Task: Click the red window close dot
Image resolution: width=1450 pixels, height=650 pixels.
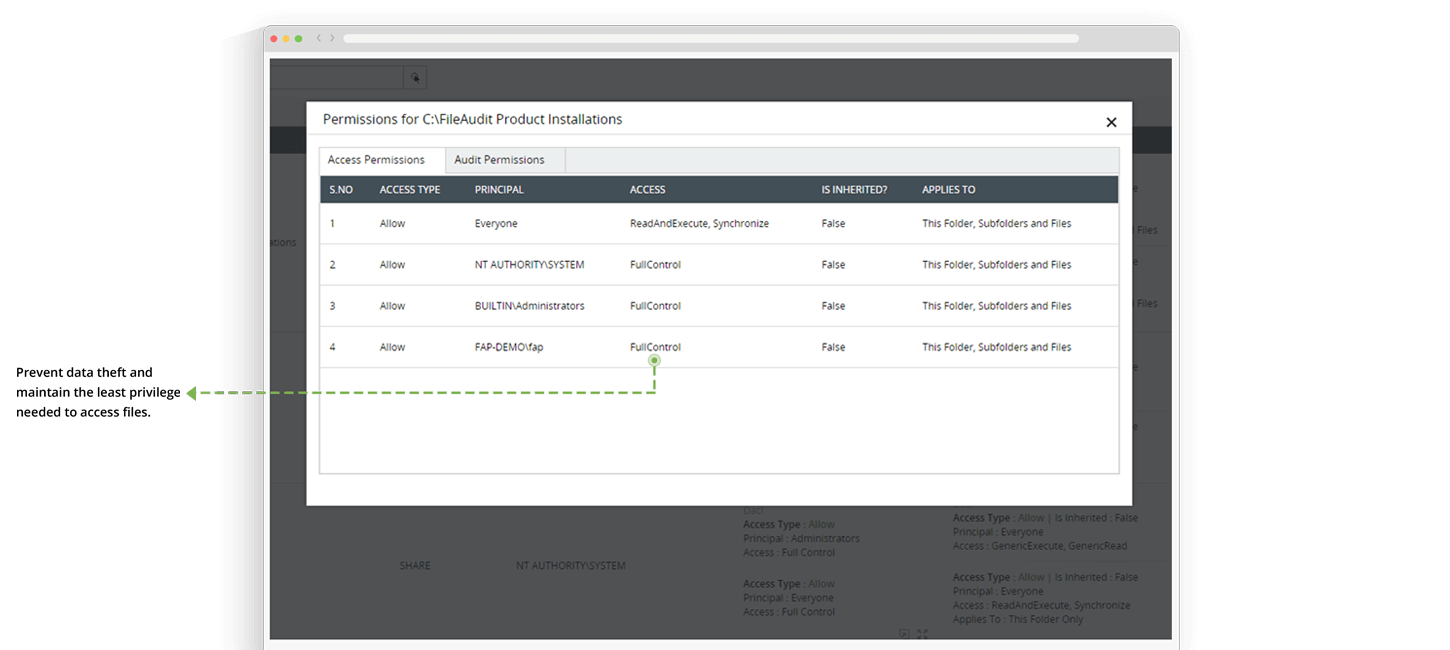Action: [274, 38]
